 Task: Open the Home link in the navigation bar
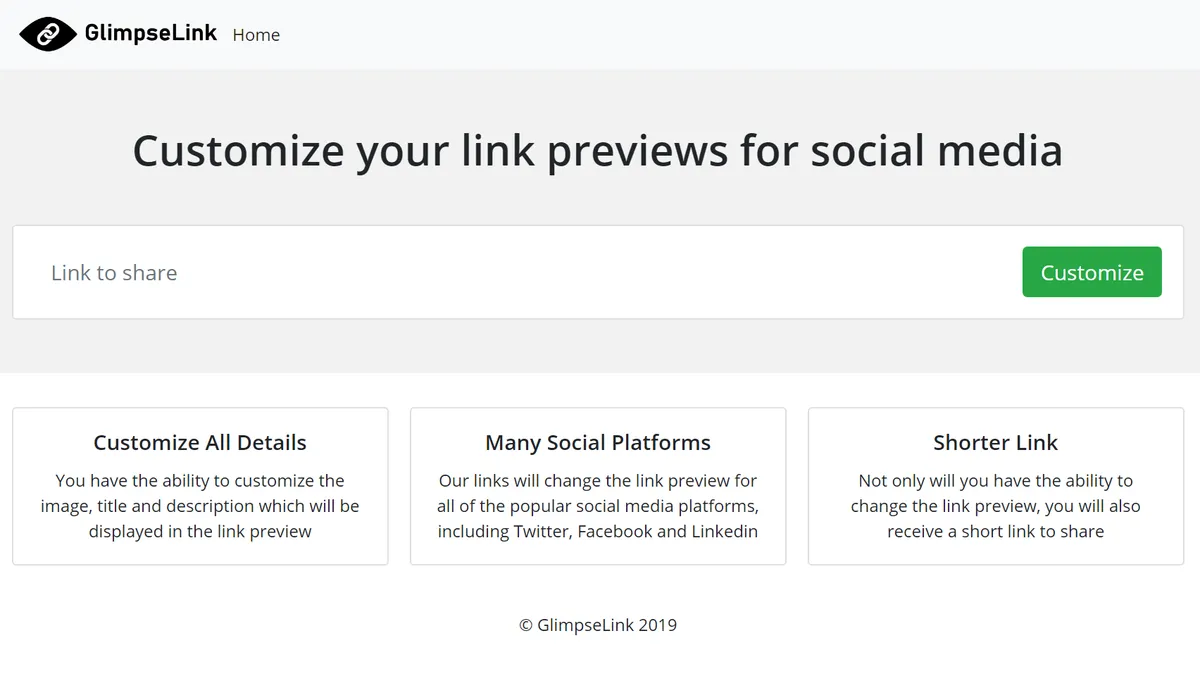[256, 35]
